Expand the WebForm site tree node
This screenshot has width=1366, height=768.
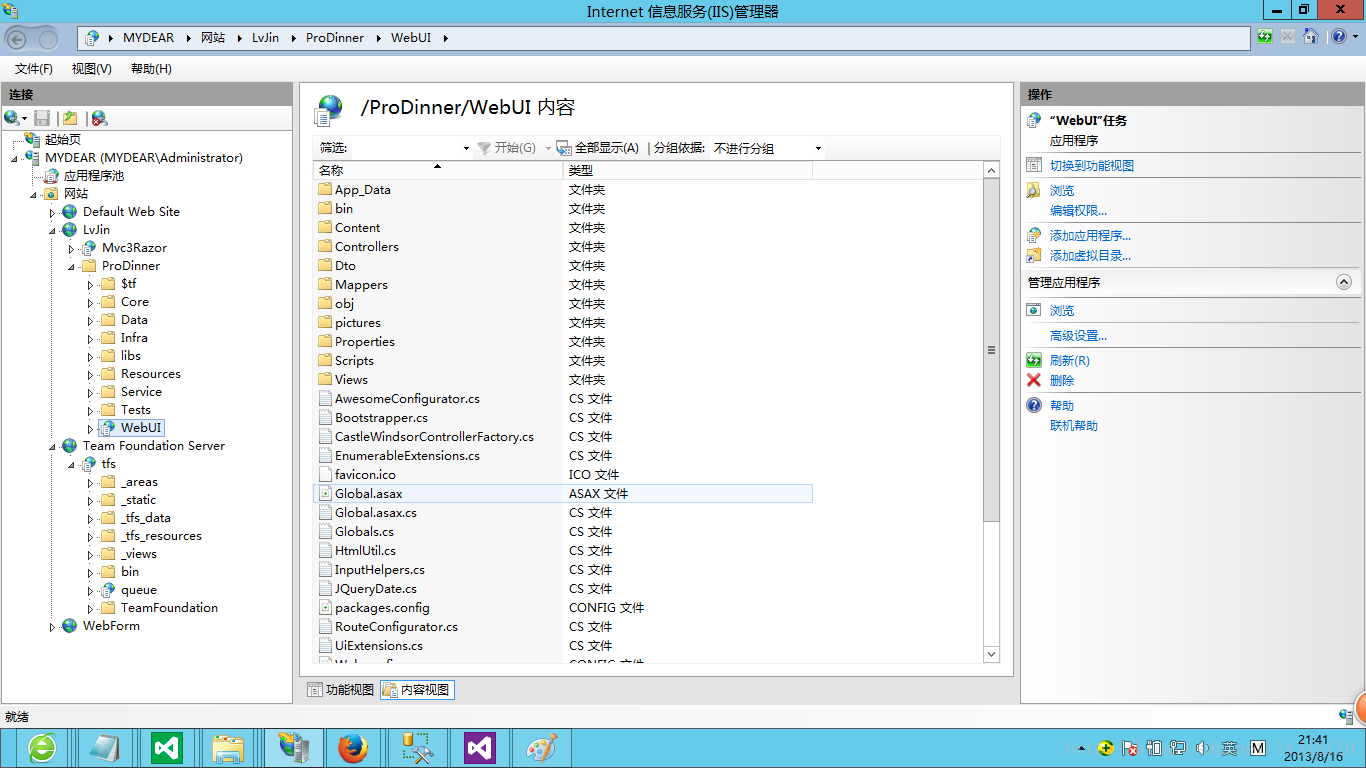[x=53, y=627]
